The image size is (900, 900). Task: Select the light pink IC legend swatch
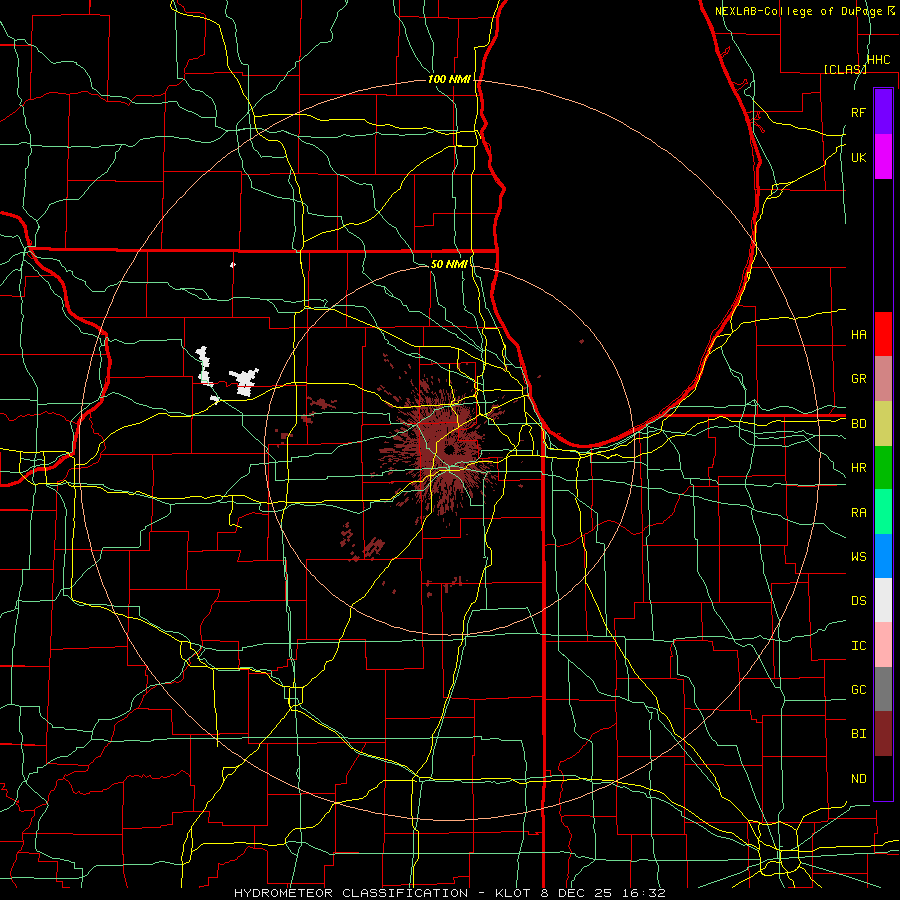click(x=883, y=645)
